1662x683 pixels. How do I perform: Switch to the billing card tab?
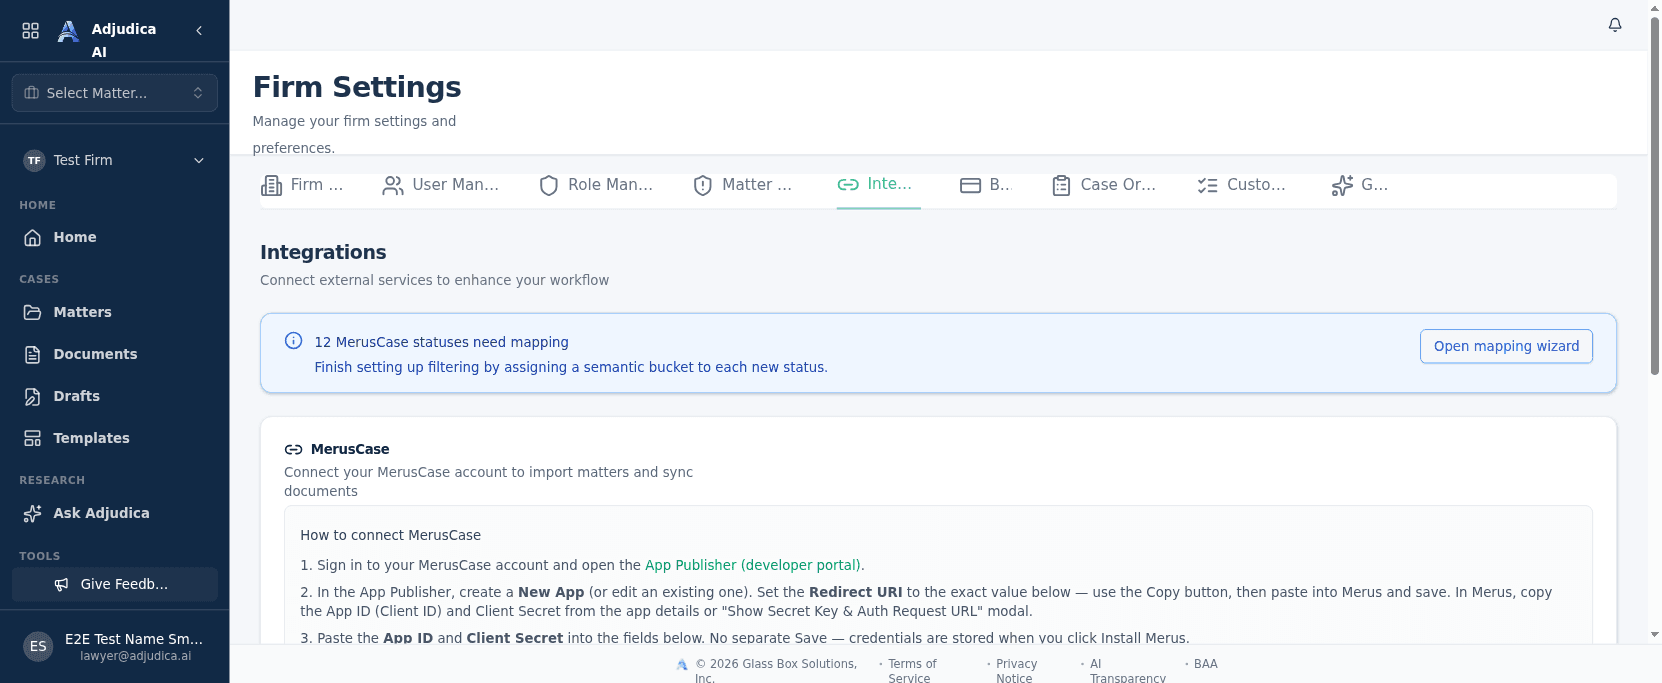pos(986,185)
